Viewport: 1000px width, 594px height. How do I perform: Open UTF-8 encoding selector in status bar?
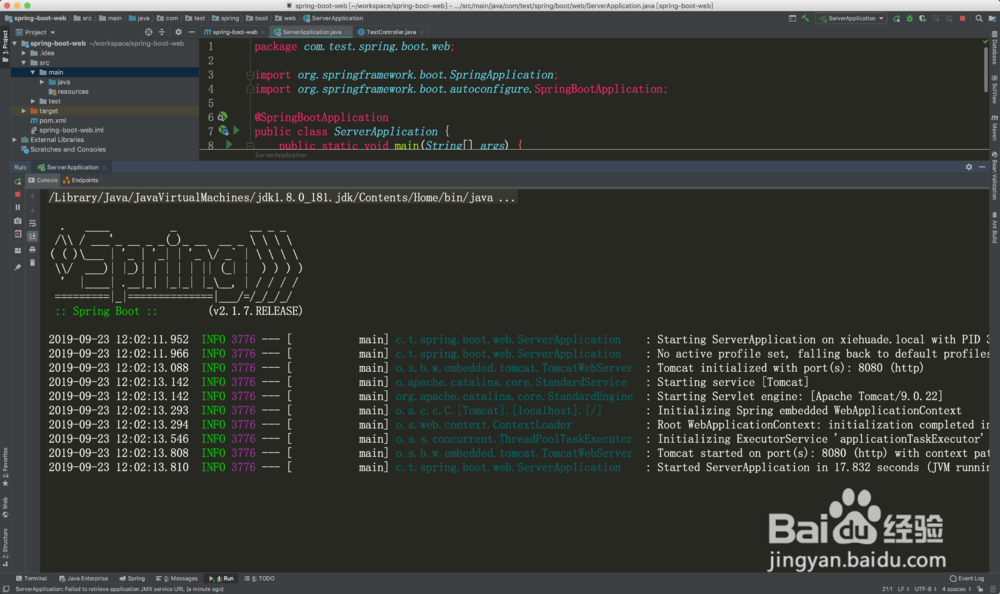pyautogui.click(x=925, y=589)
